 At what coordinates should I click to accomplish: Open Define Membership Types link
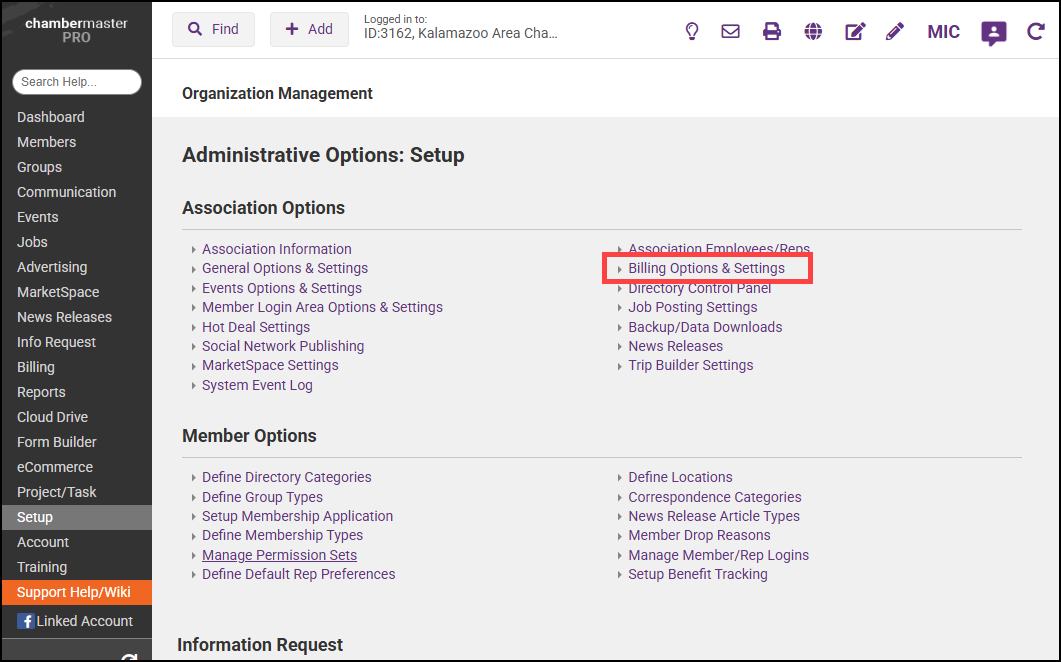(282, 535)
